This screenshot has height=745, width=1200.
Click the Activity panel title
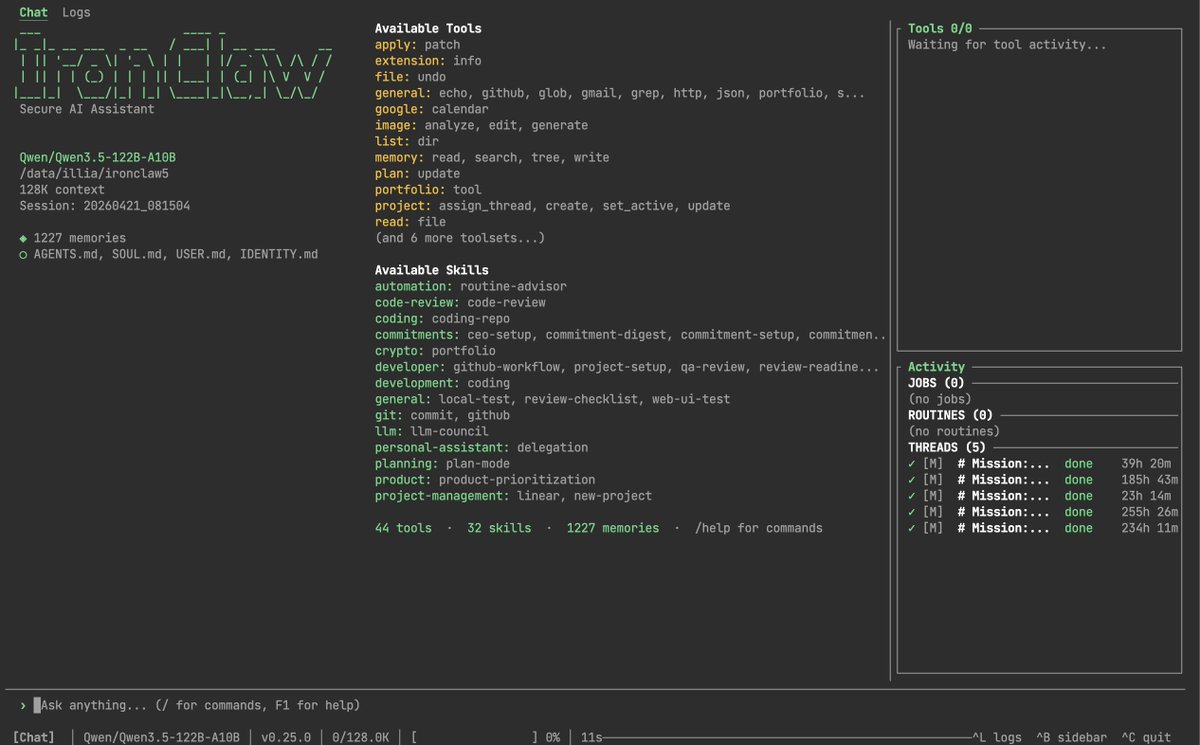point(936,367)
